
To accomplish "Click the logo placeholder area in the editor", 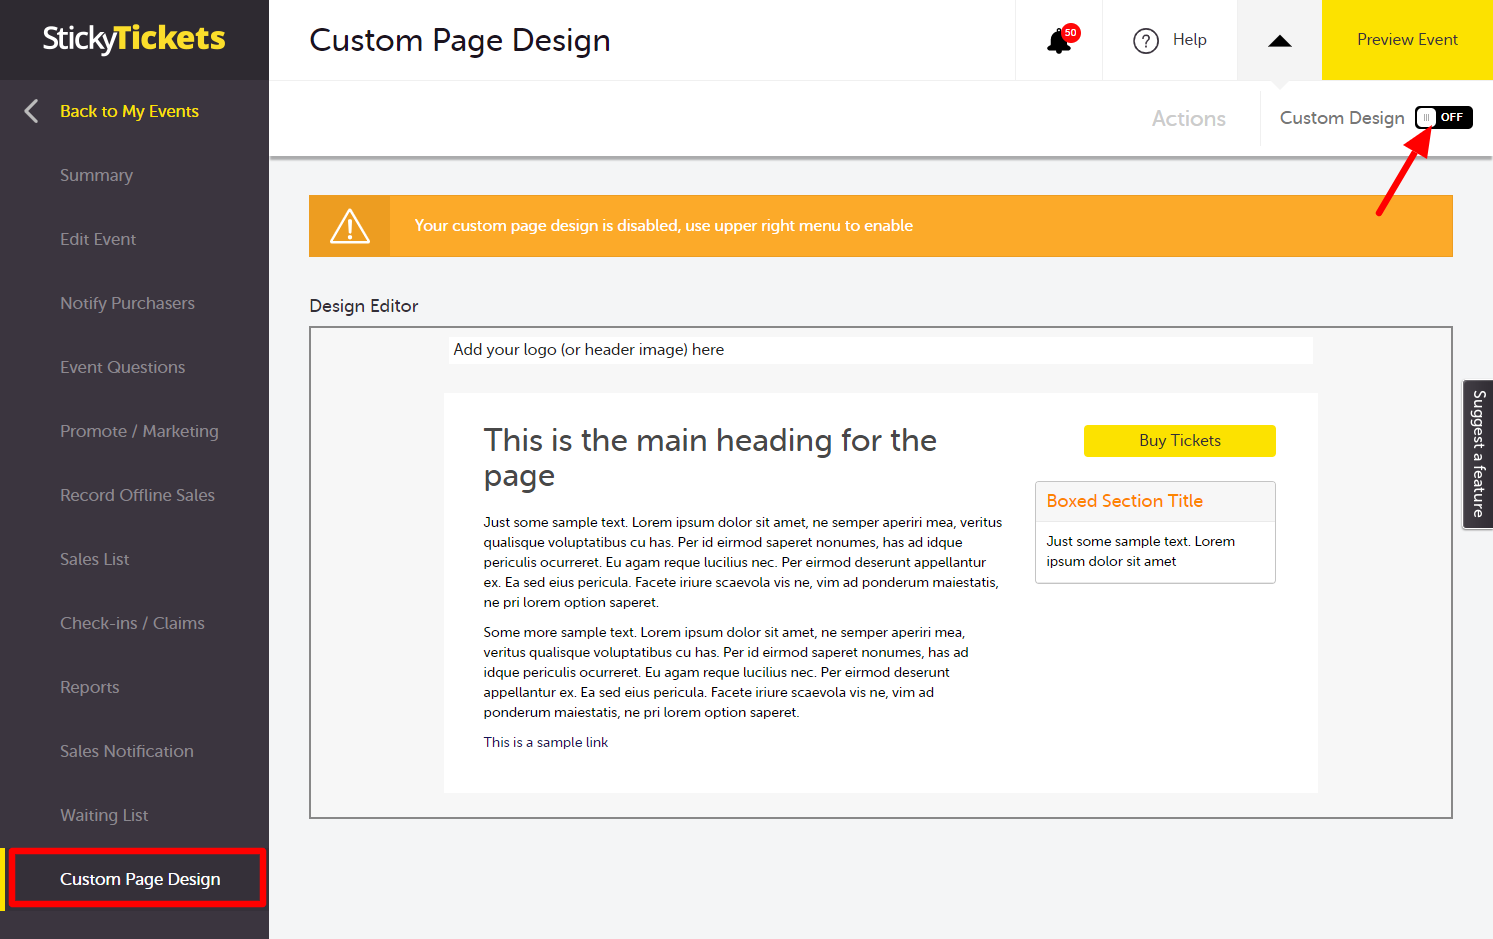I will coord(588,349).
